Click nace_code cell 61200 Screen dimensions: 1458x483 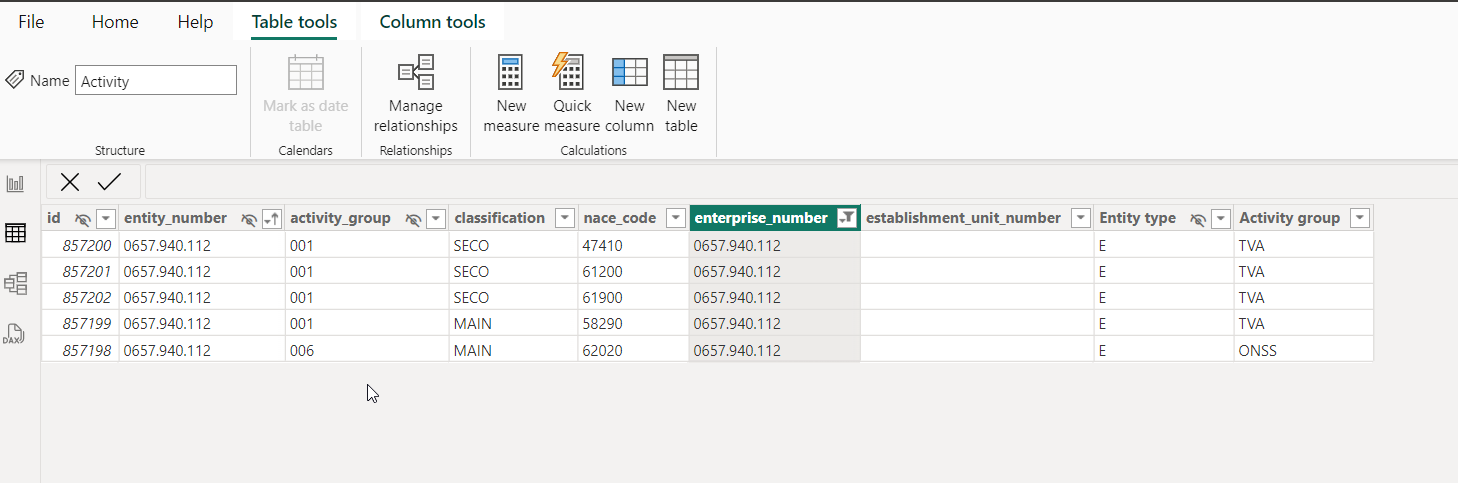[x=634, y=271]
